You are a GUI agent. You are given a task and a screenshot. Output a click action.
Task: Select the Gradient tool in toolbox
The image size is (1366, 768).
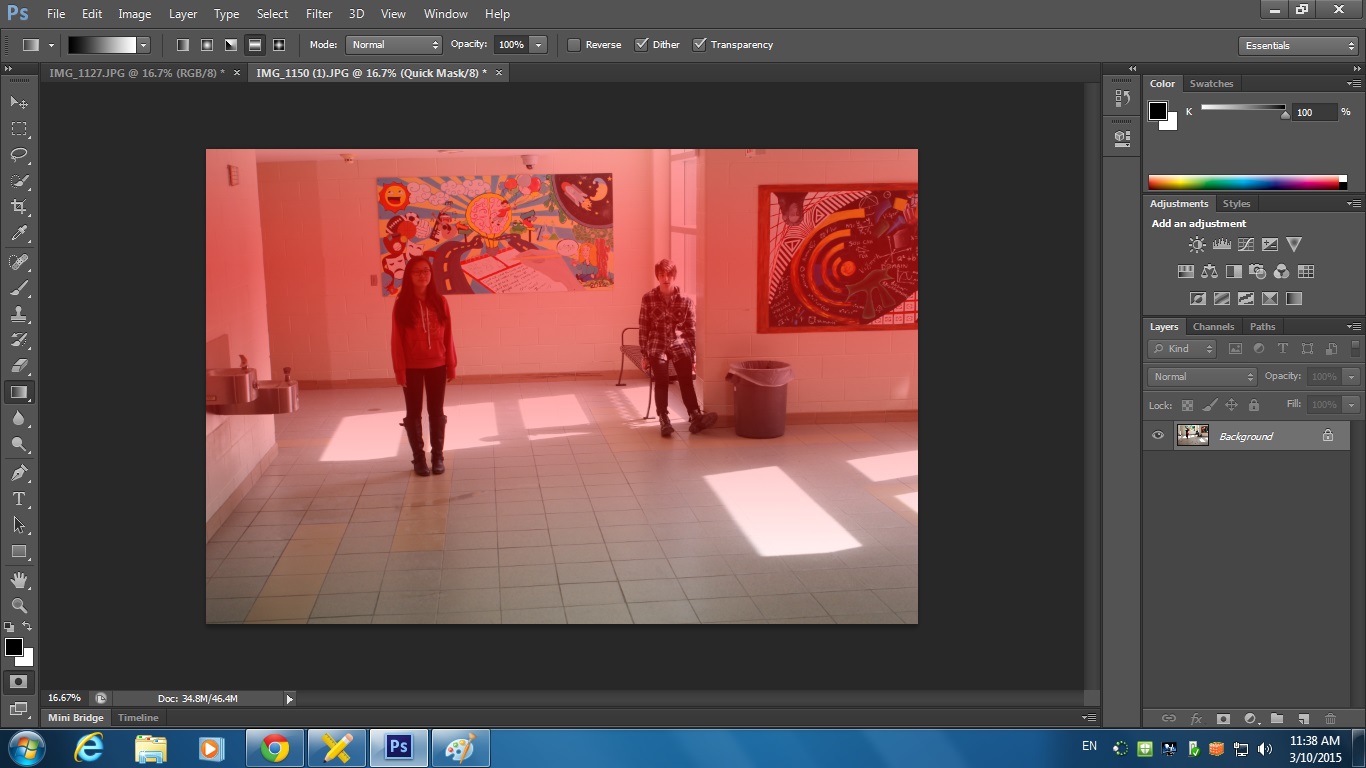pyautogui.click(x=19, y=392)
